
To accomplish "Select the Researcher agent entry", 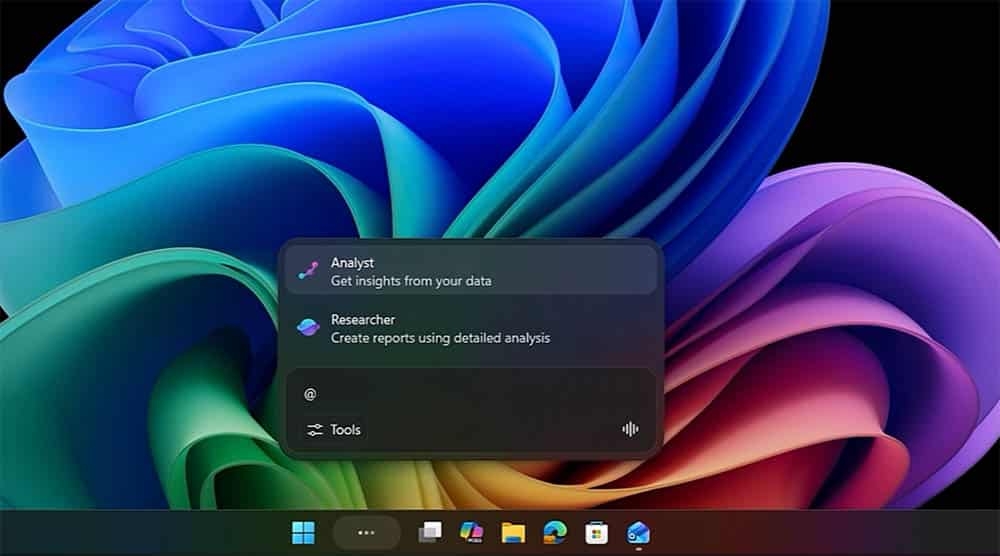I will click(471, 328).
